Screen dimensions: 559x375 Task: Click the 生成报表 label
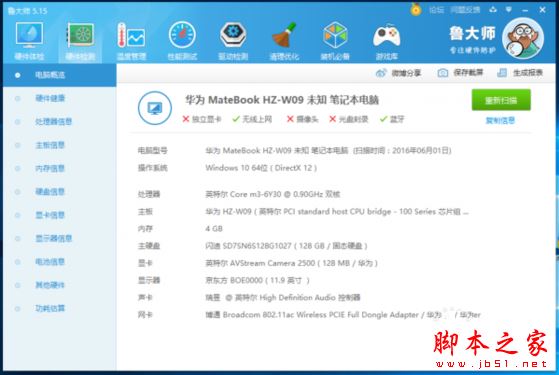pos(528,73)
